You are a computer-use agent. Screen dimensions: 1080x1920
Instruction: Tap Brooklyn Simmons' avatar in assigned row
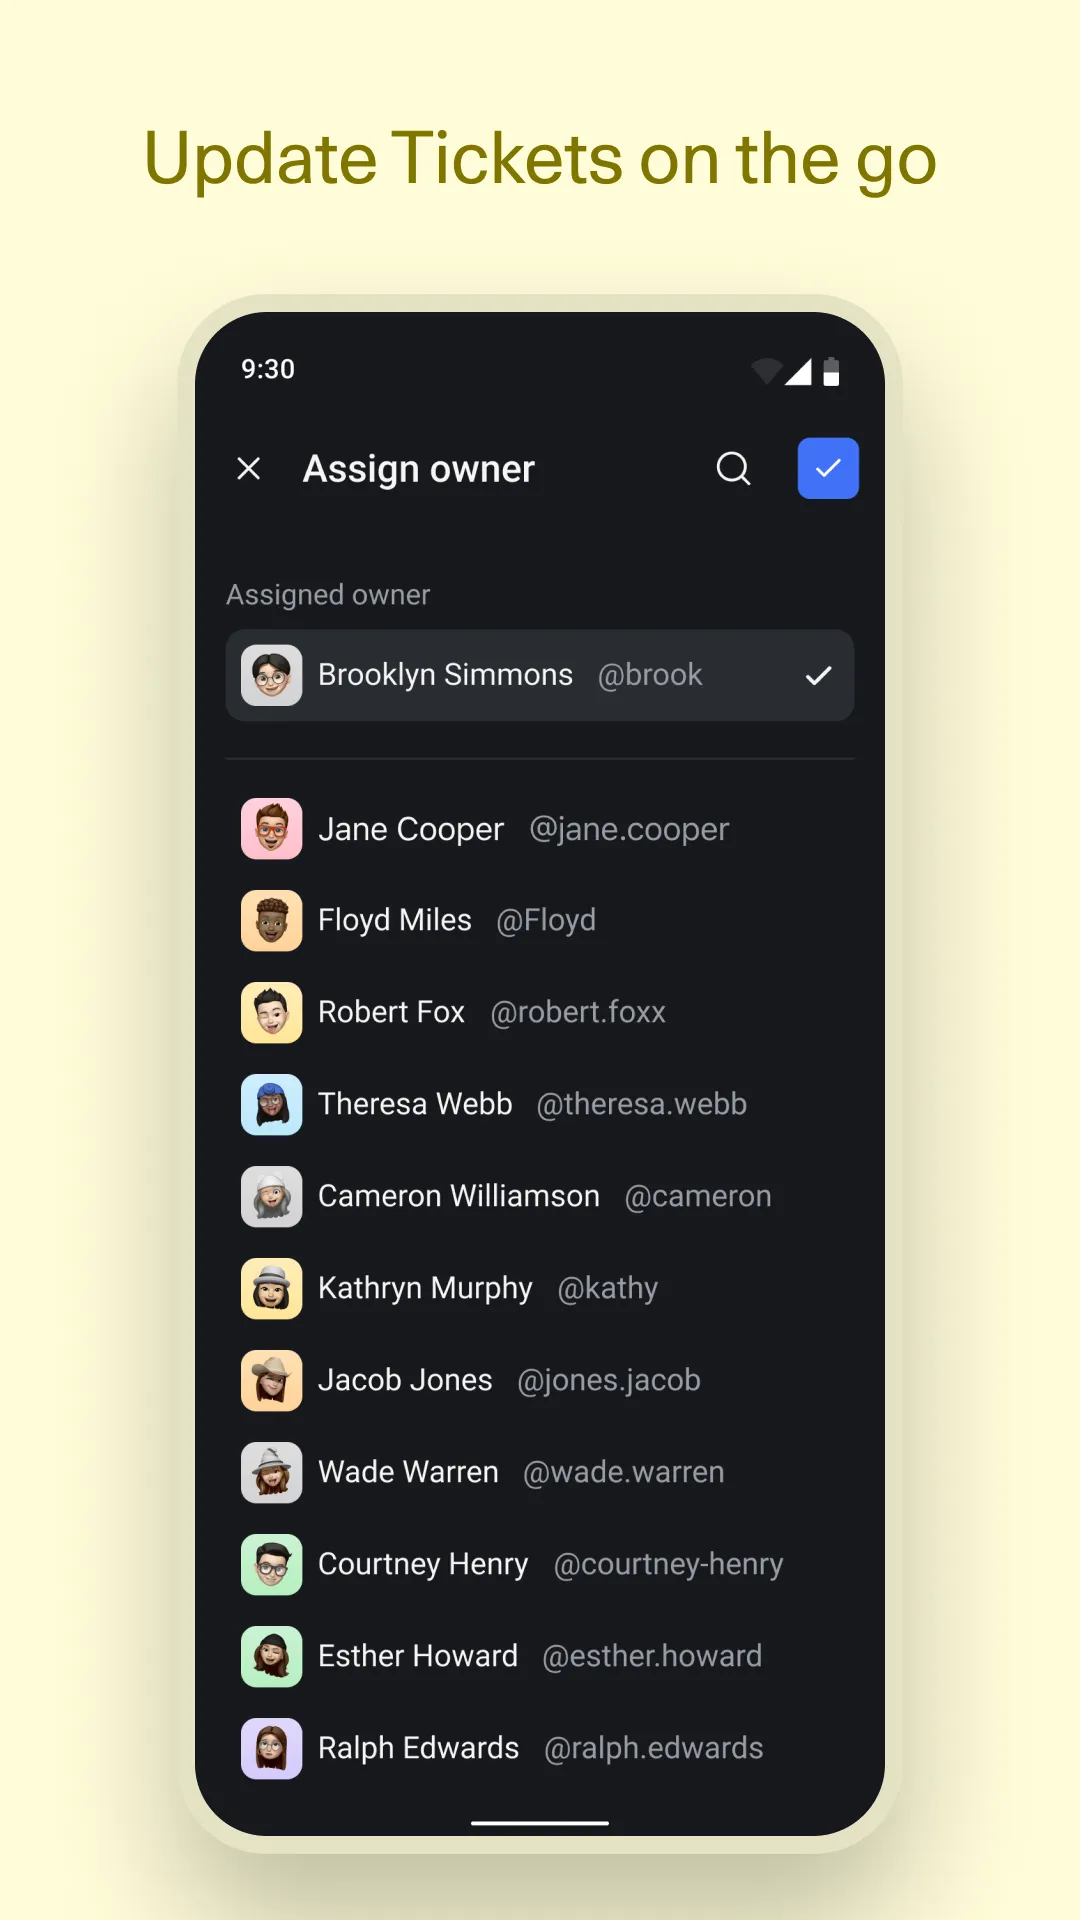coord(271,676)
